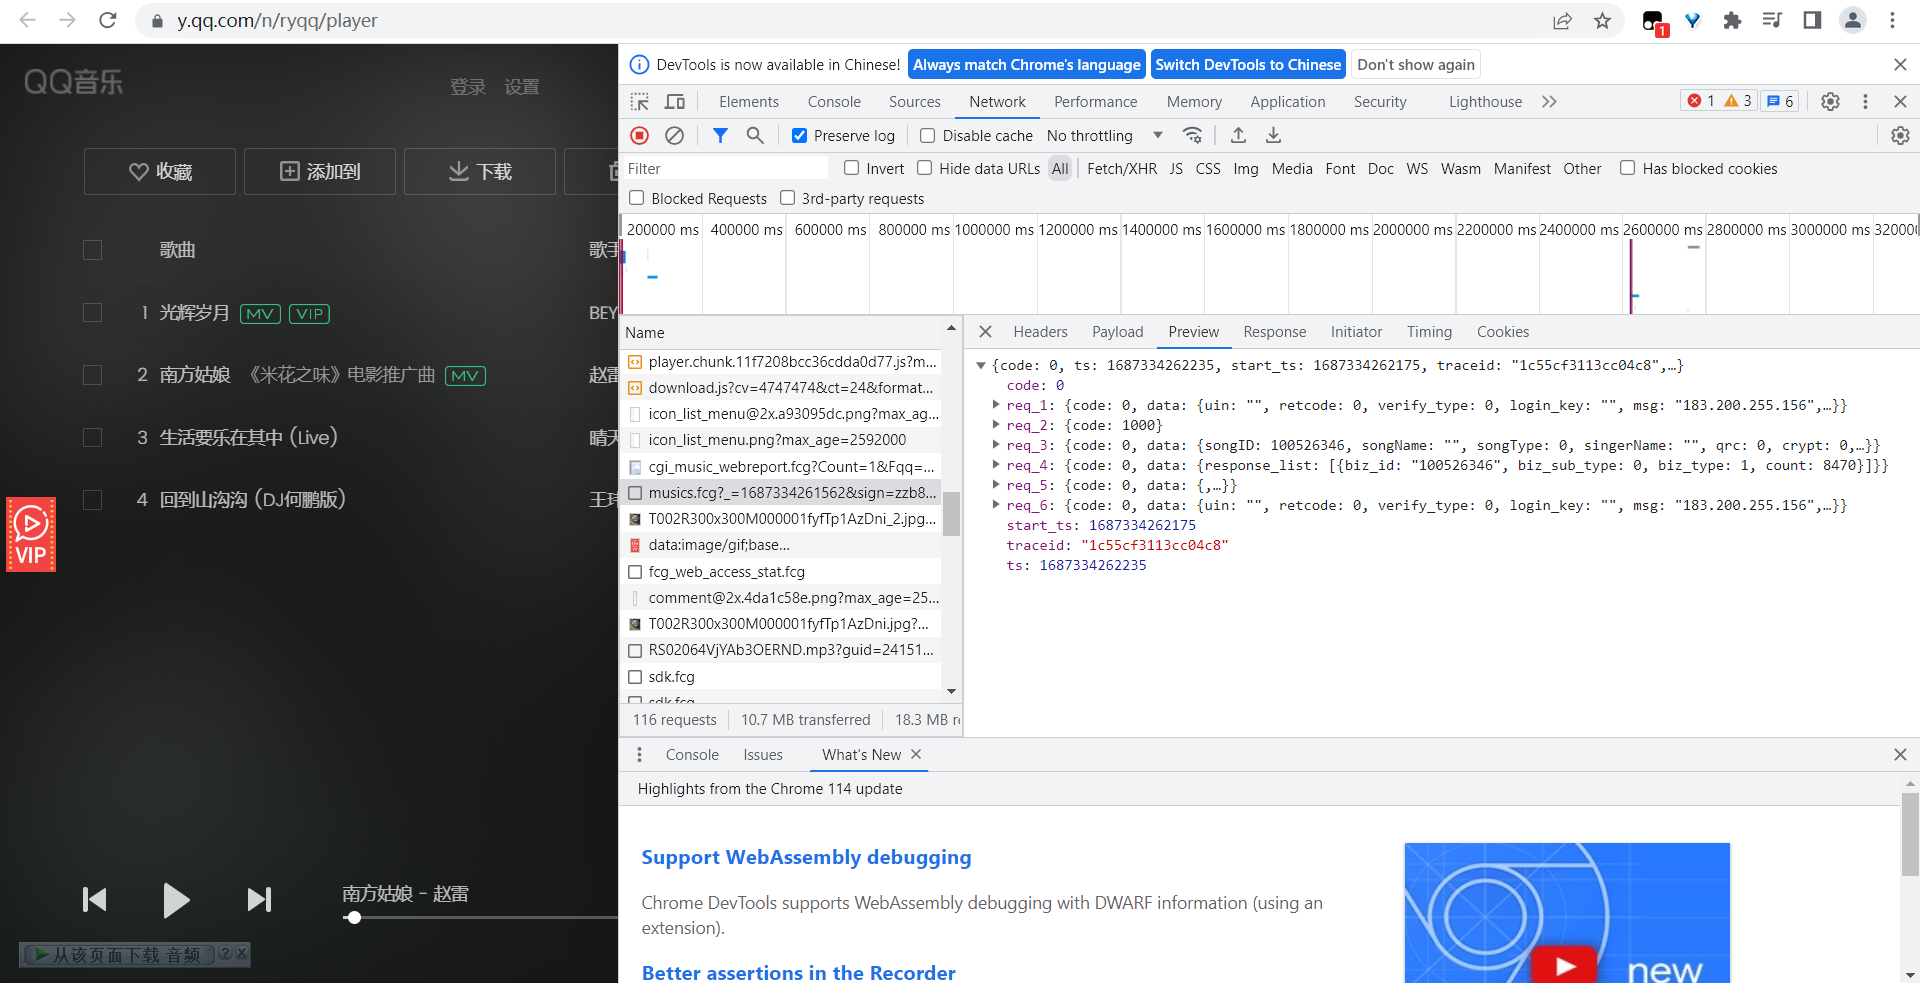Screen dimensions: 1920x983
Task: Click the song progress slider handle
Action: (353, 917)
